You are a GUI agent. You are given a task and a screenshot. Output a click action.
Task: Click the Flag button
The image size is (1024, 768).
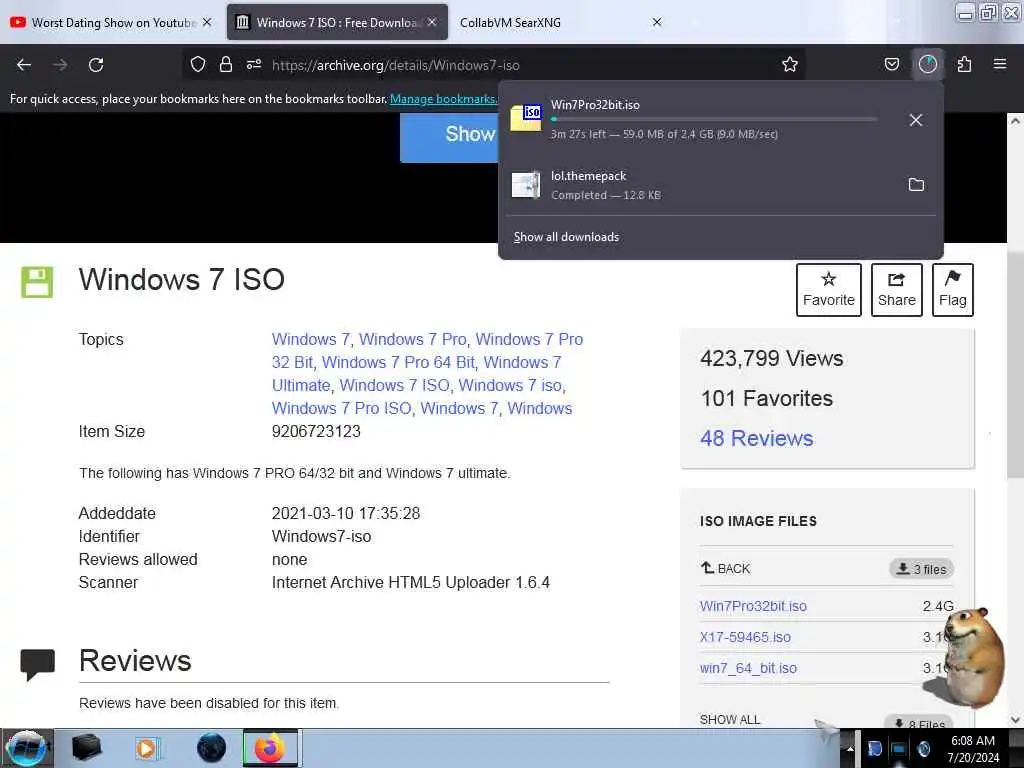click(953, 290)
